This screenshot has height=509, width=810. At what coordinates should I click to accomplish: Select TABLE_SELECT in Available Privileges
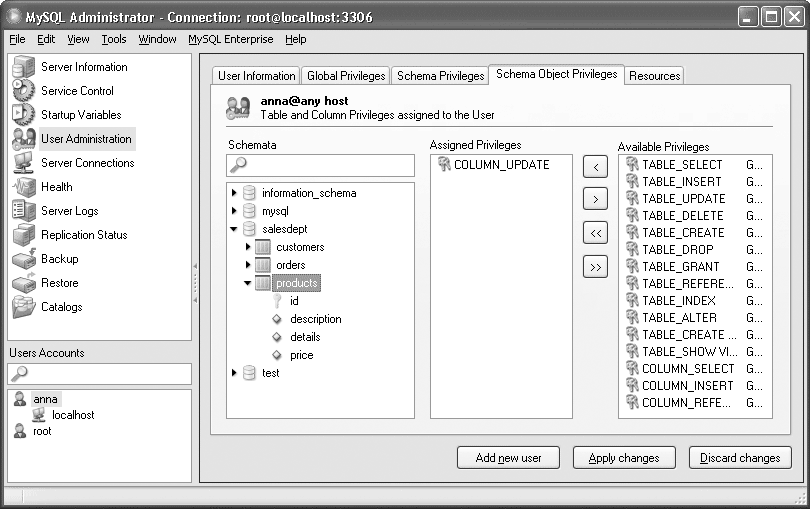coord(681,164)
